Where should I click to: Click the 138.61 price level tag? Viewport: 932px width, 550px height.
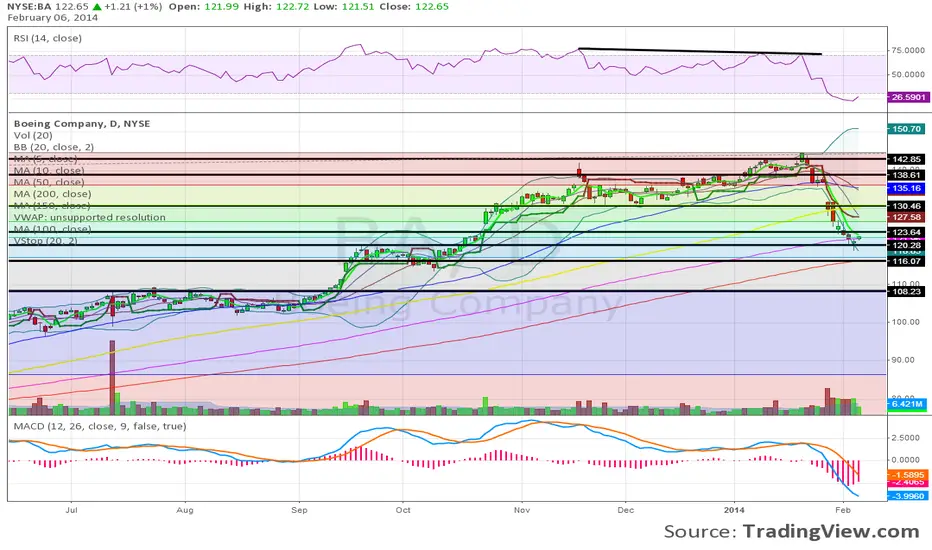907,175
